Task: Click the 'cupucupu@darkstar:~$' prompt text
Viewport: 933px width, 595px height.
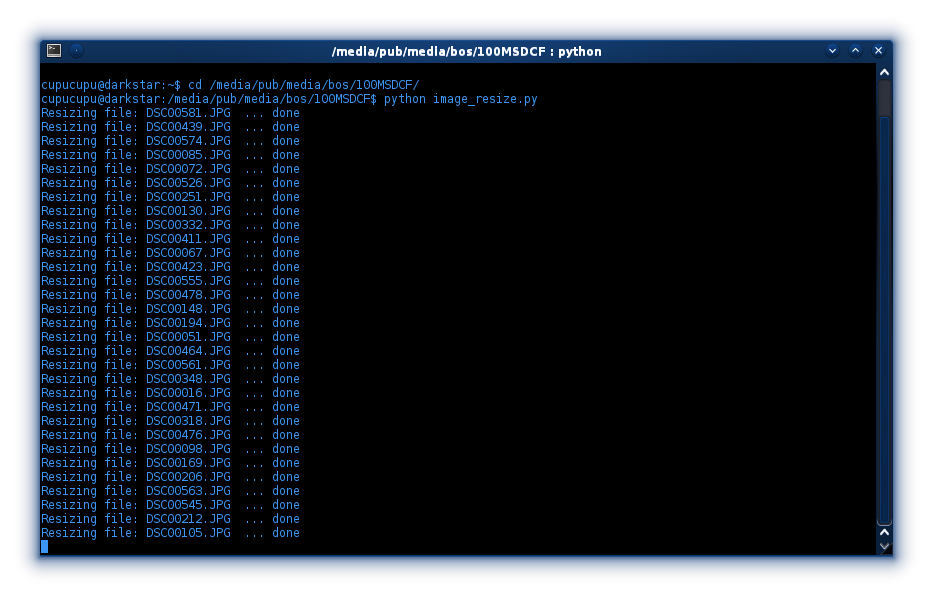Action: coord(111,85)
